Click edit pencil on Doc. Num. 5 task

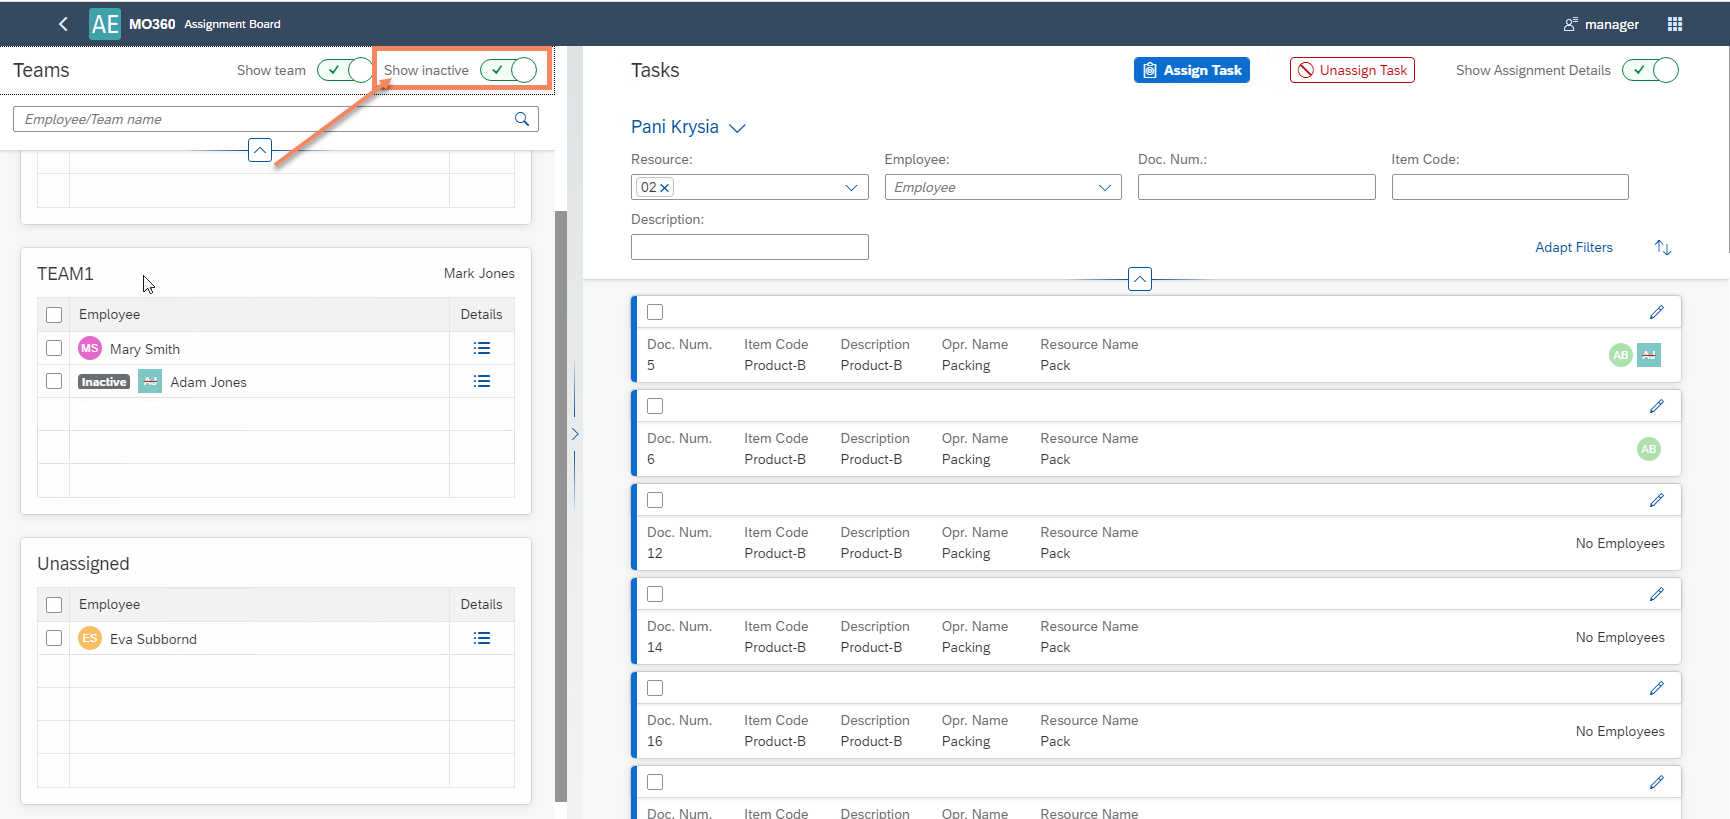[x=1656, y=312]
